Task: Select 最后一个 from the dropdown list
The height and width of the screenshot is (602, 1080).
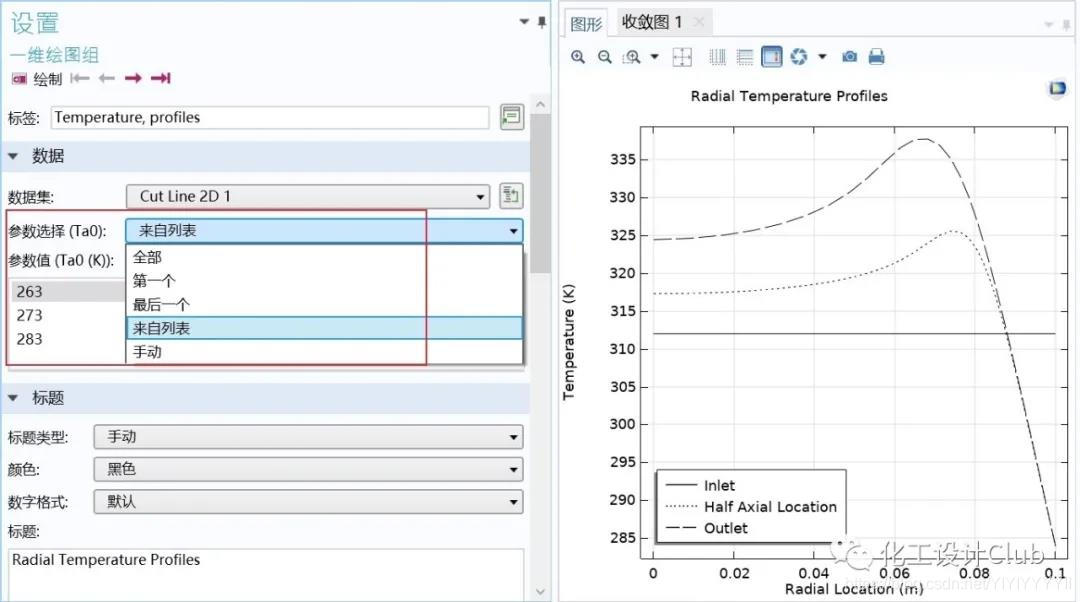Action: pyautogui.click(x=324, y=304)
